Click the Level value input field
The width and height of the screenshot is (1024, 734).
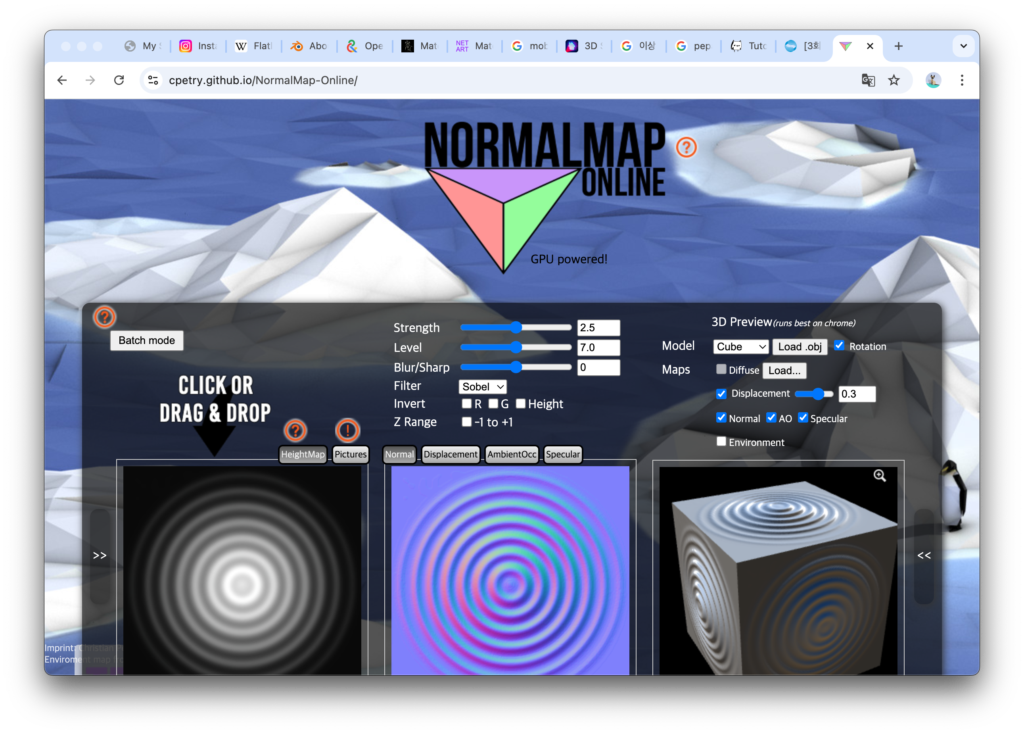598,348
